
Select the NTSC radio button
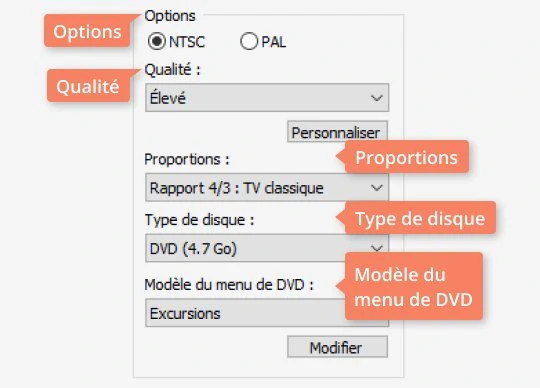(157, 41)
